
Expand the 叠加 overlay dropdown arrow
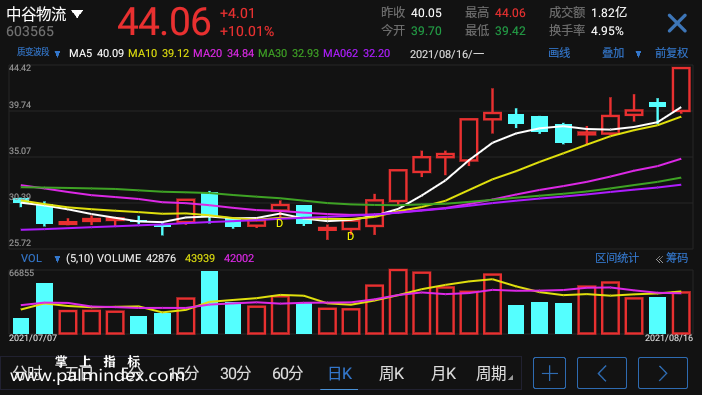638,54
